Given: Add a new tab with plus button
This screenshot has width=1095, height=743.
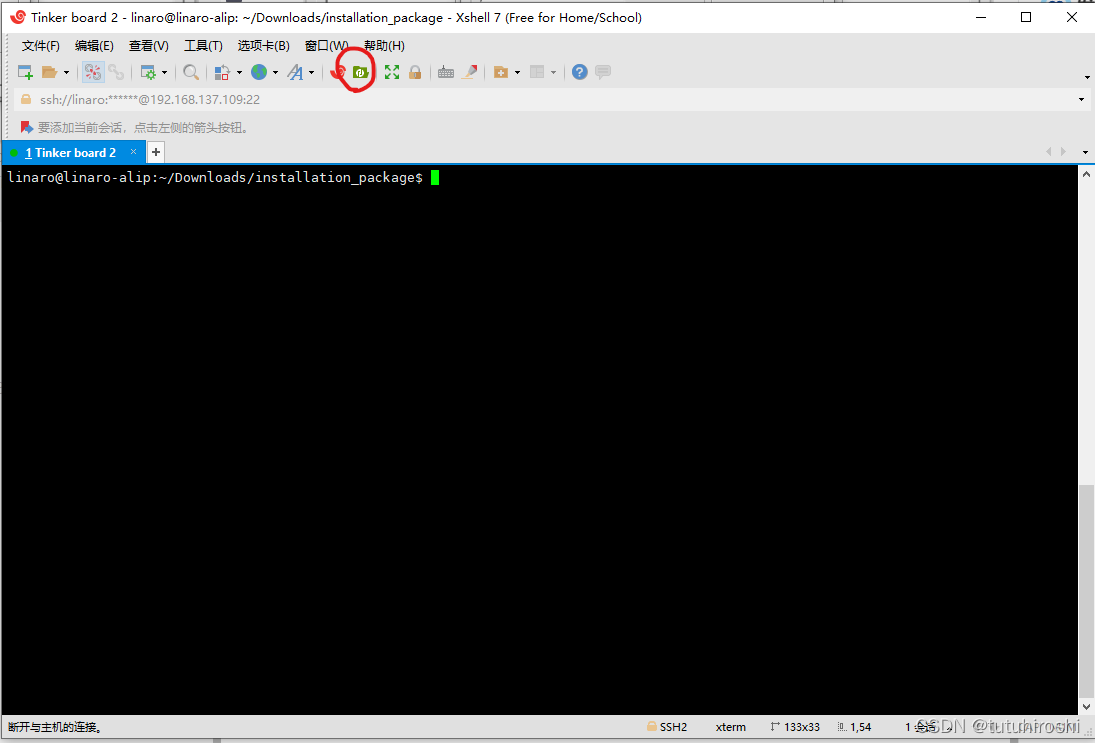Looking at the screenshot, I should coord(156,152).
